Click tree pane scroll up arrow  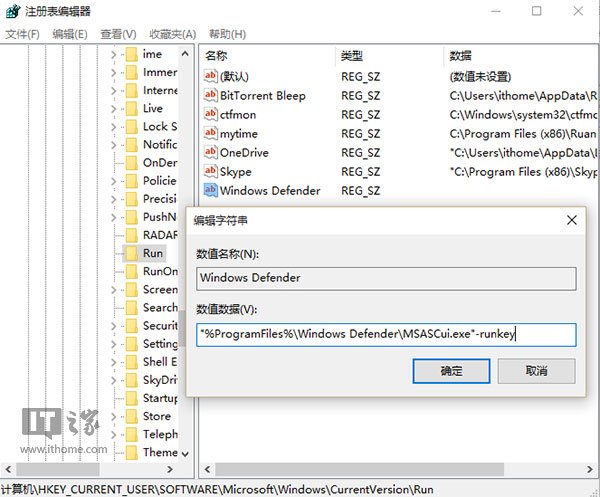click(x=185, y=54)
